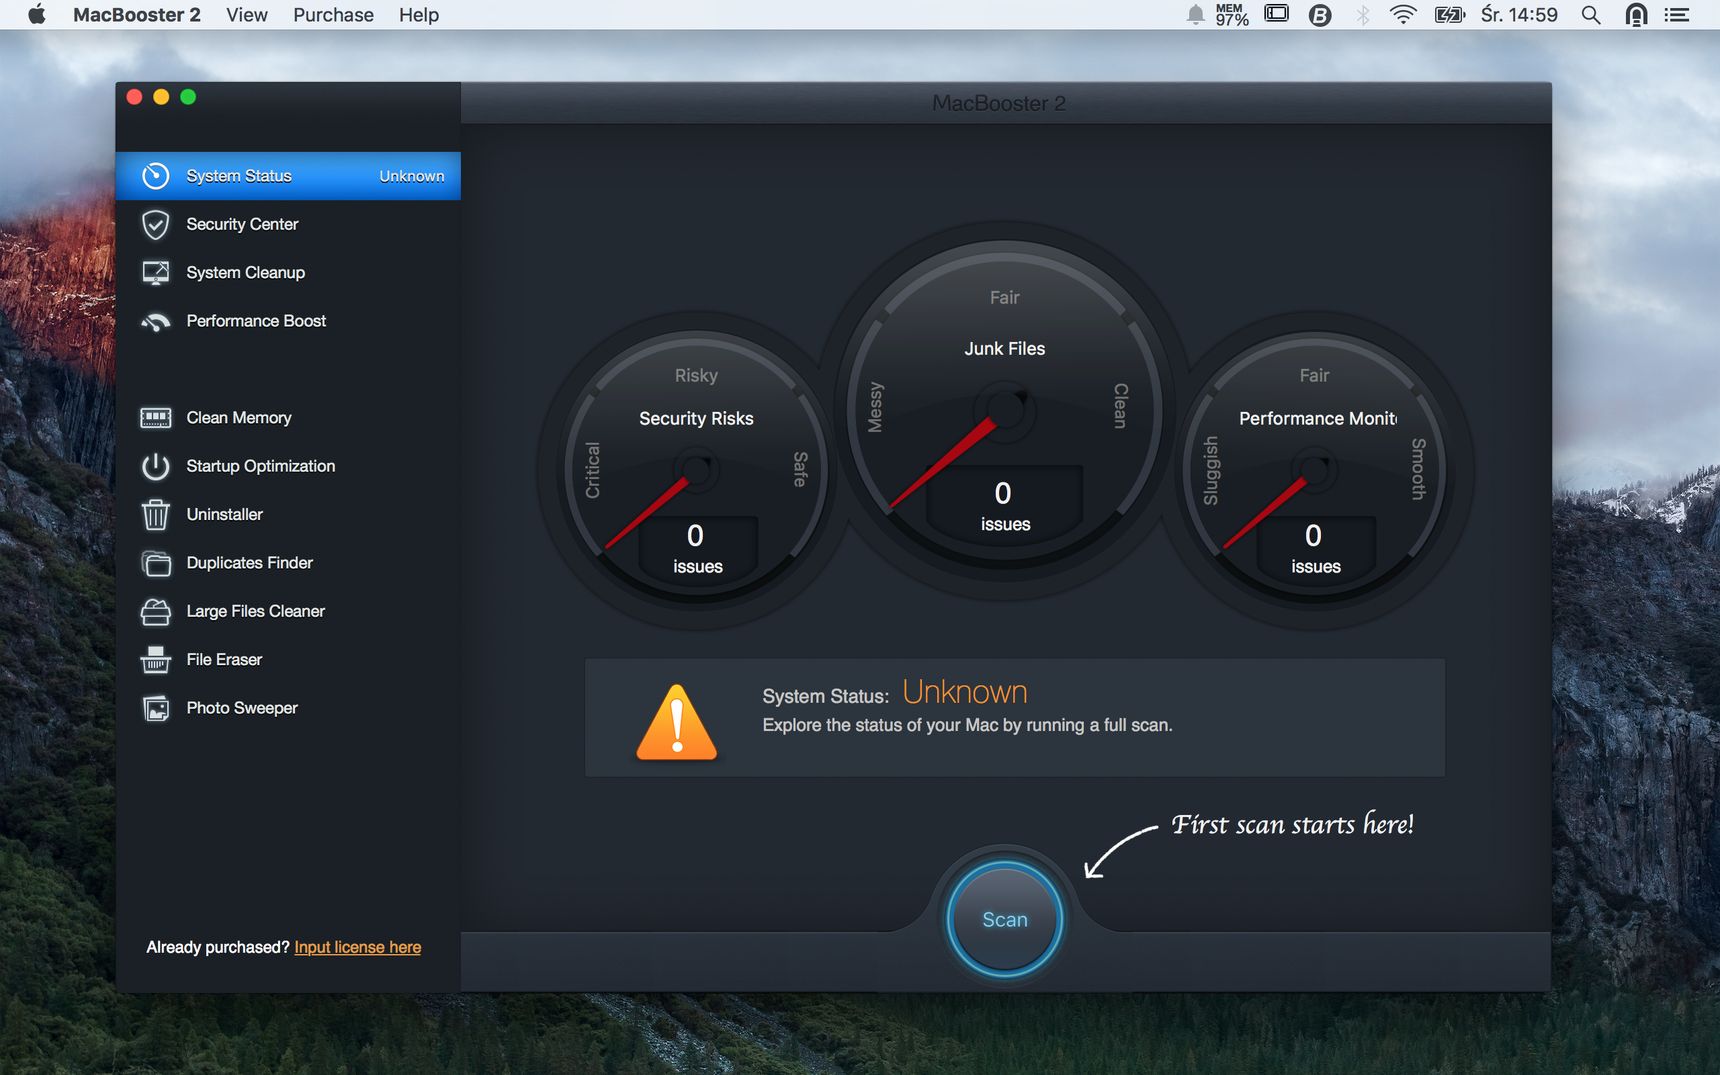Screen dimensions: 1720x1075
Task: Click the Large Files Cleaner icon
Action: tap(155, 612)
